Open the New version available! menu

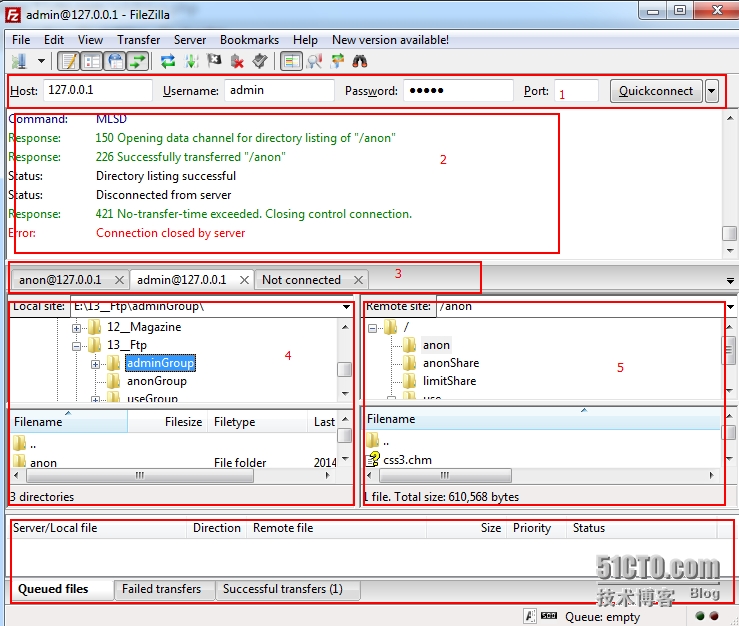point(390,40)
